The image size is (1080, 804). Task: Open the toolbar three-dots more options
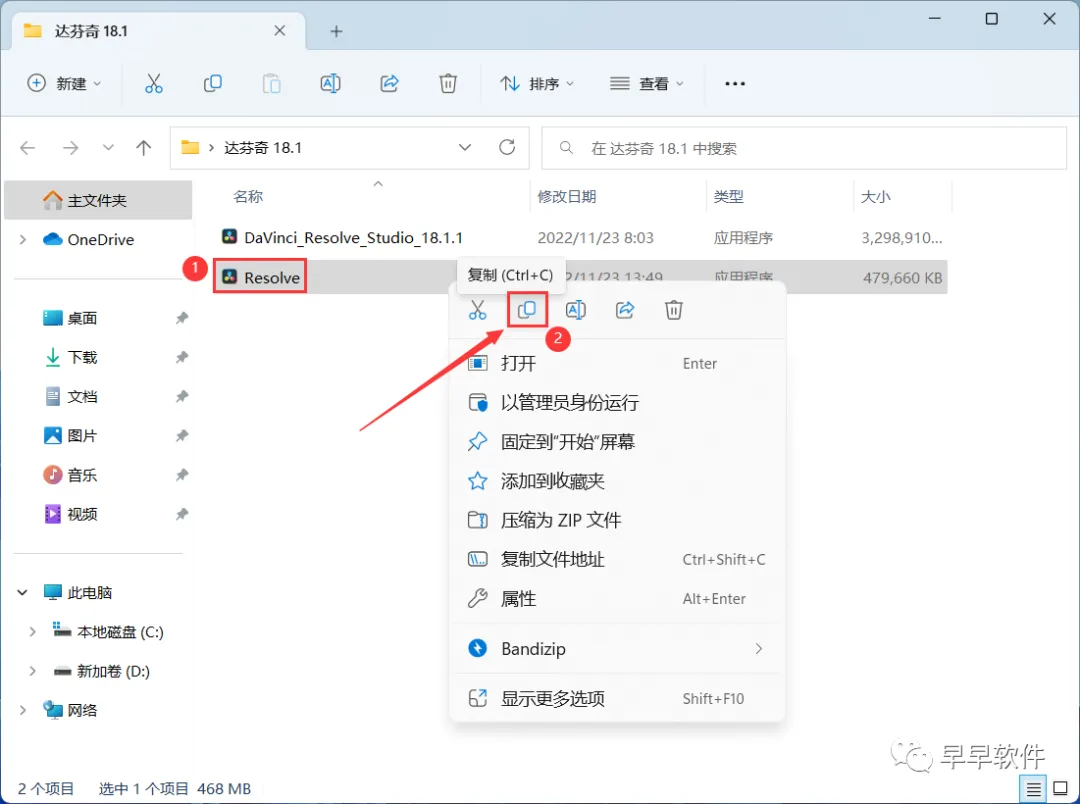coord(735,83)
